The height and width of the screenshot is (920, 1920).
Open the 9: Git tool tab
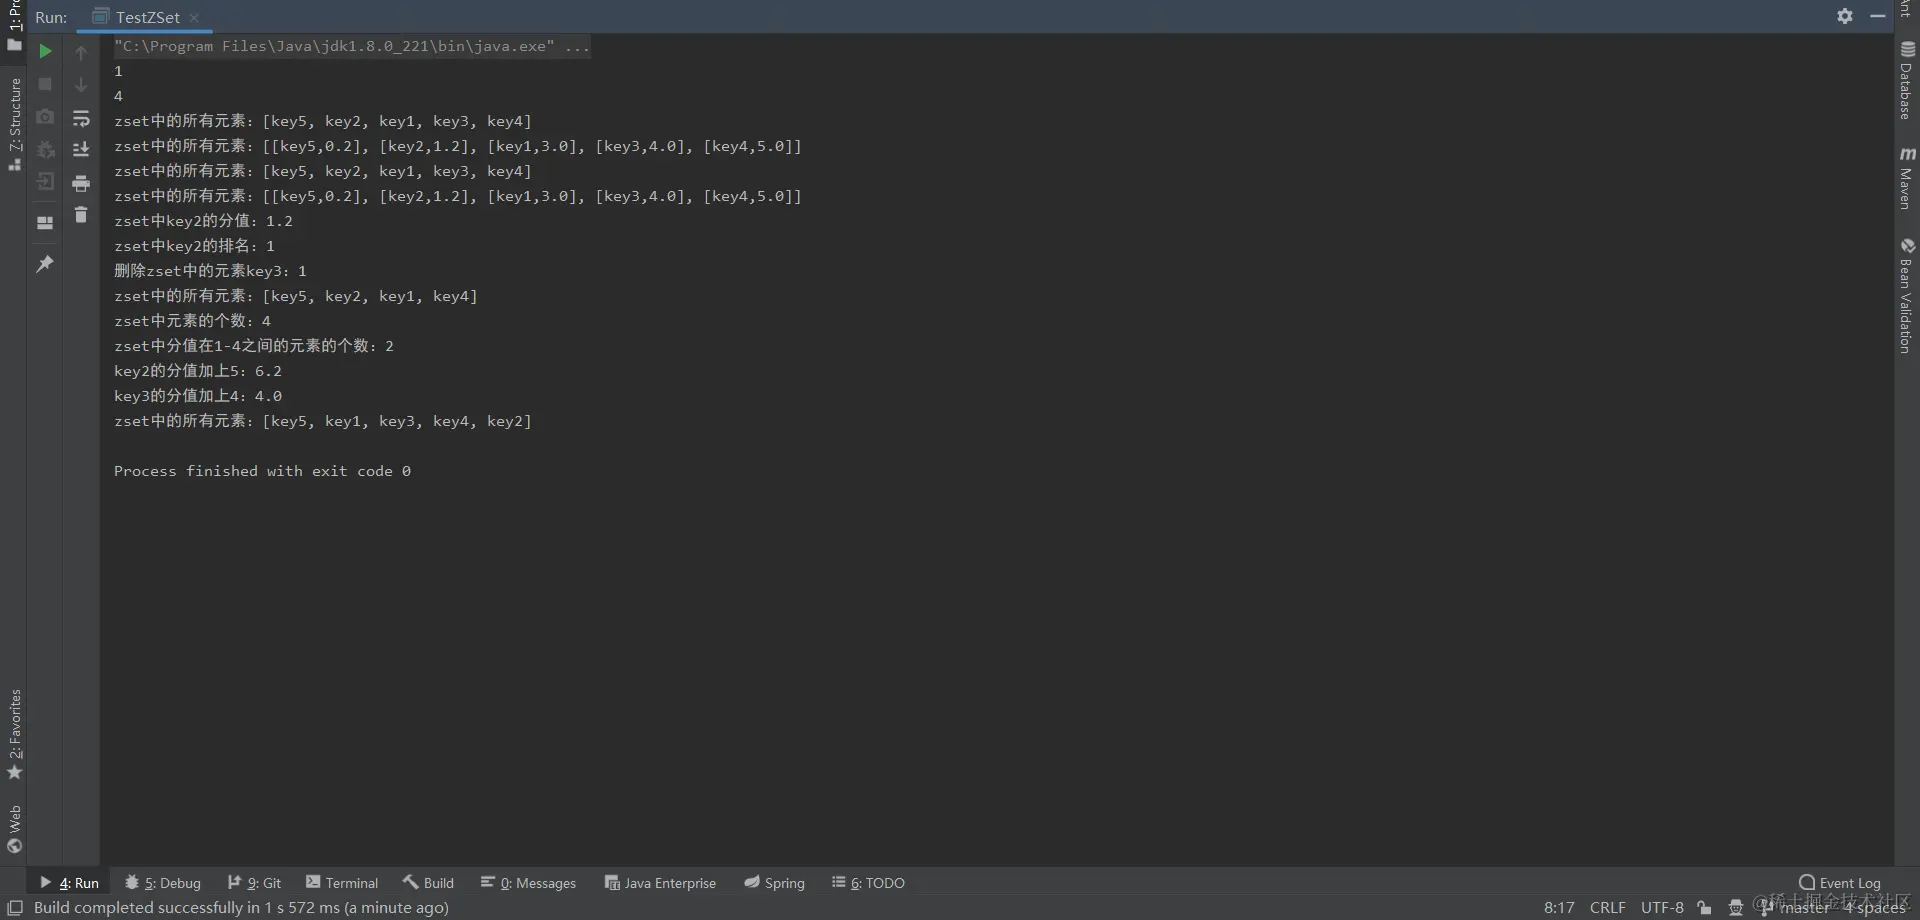point(254,883)
